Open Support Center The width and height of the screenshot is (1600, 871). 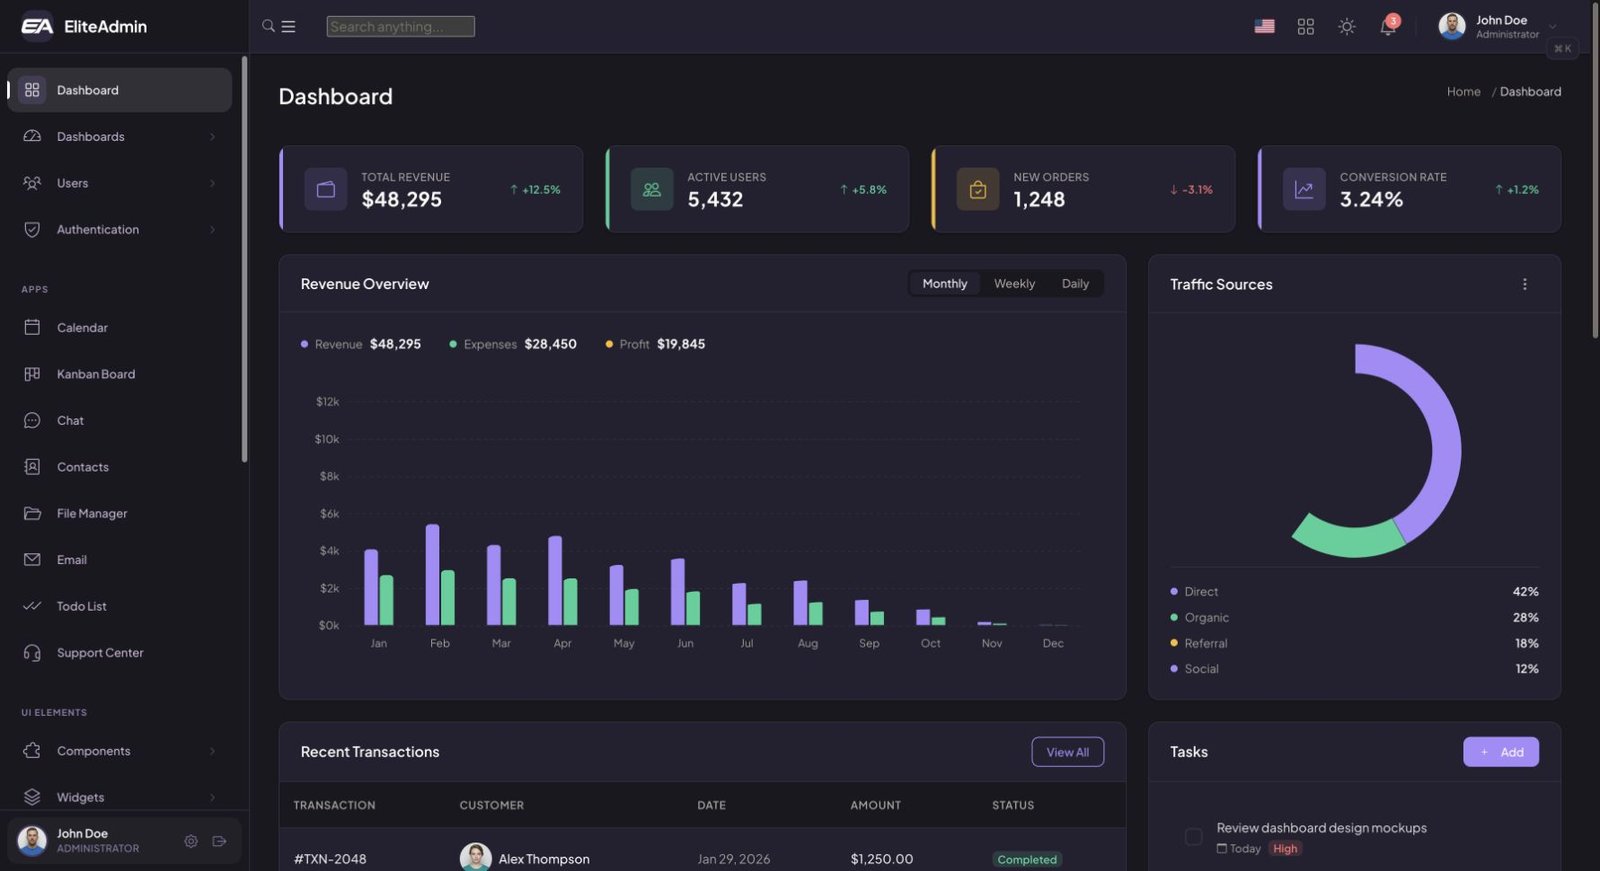click(120, 653)
